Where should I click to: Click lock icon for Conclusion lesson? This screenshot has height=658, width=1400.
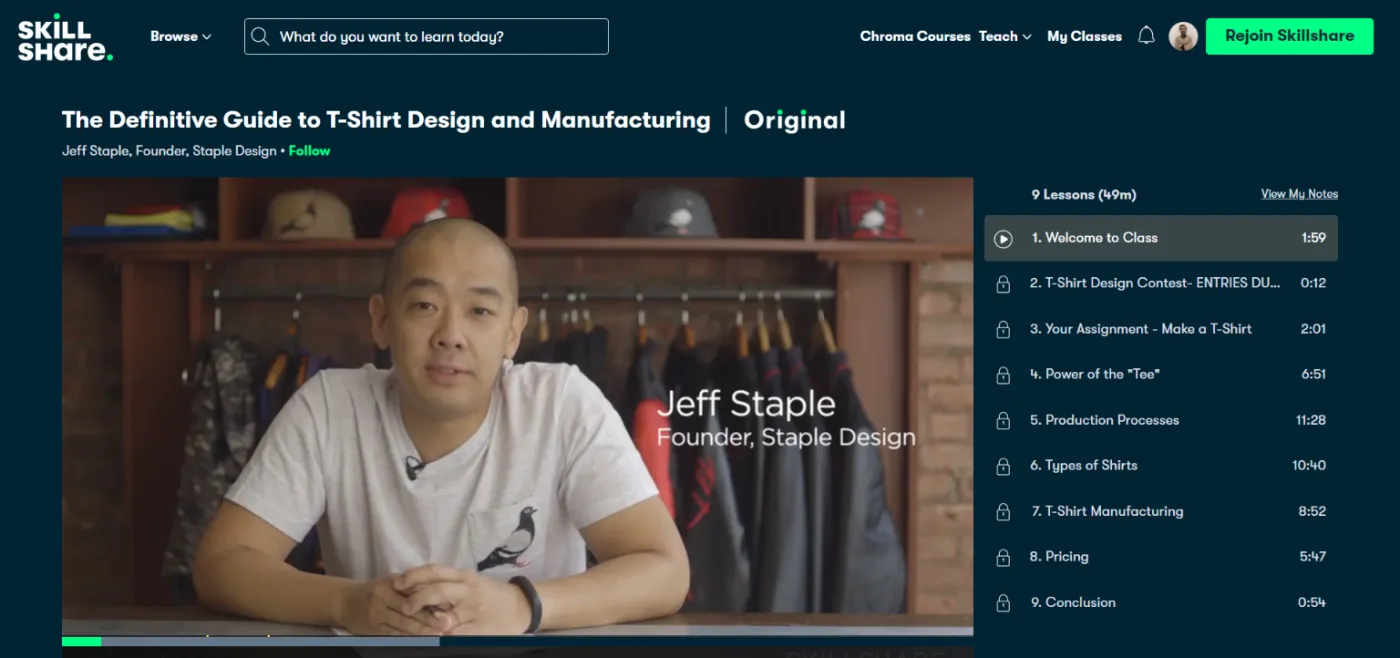[1003, 603]
